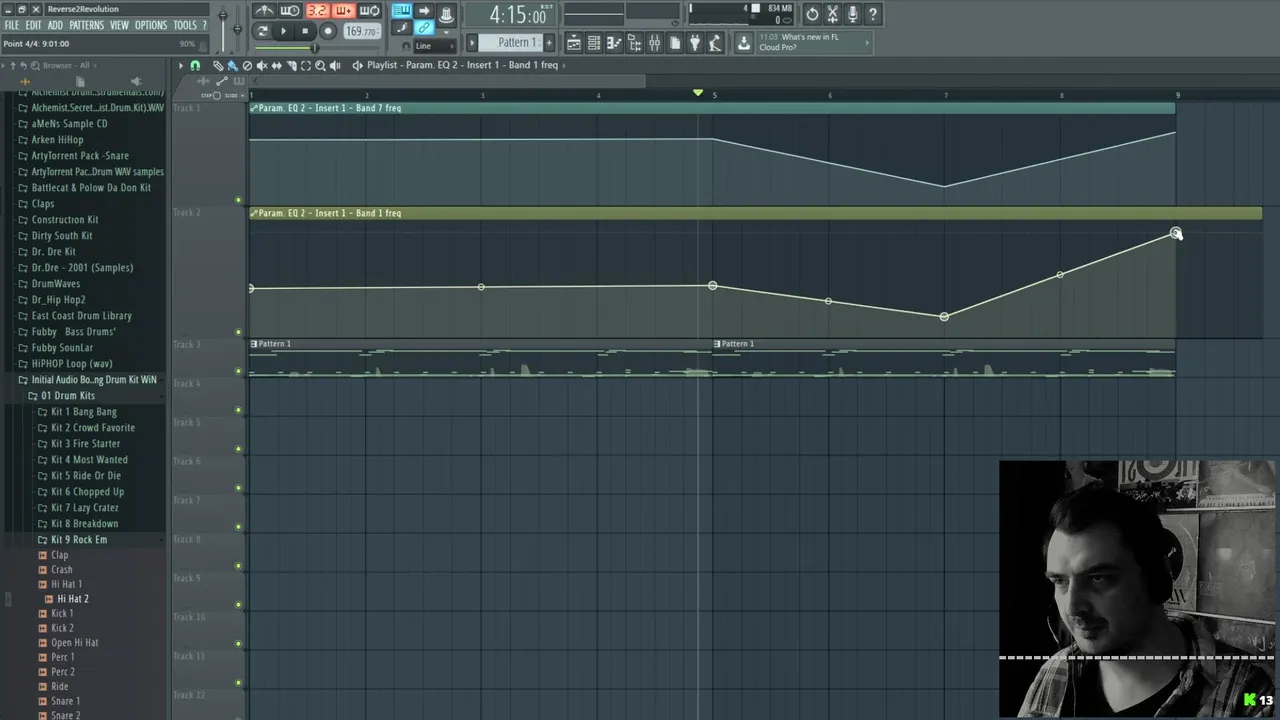Toggle the overdub recording button
This screenshot has width=1280, height=720.
[x=344, y=11]
